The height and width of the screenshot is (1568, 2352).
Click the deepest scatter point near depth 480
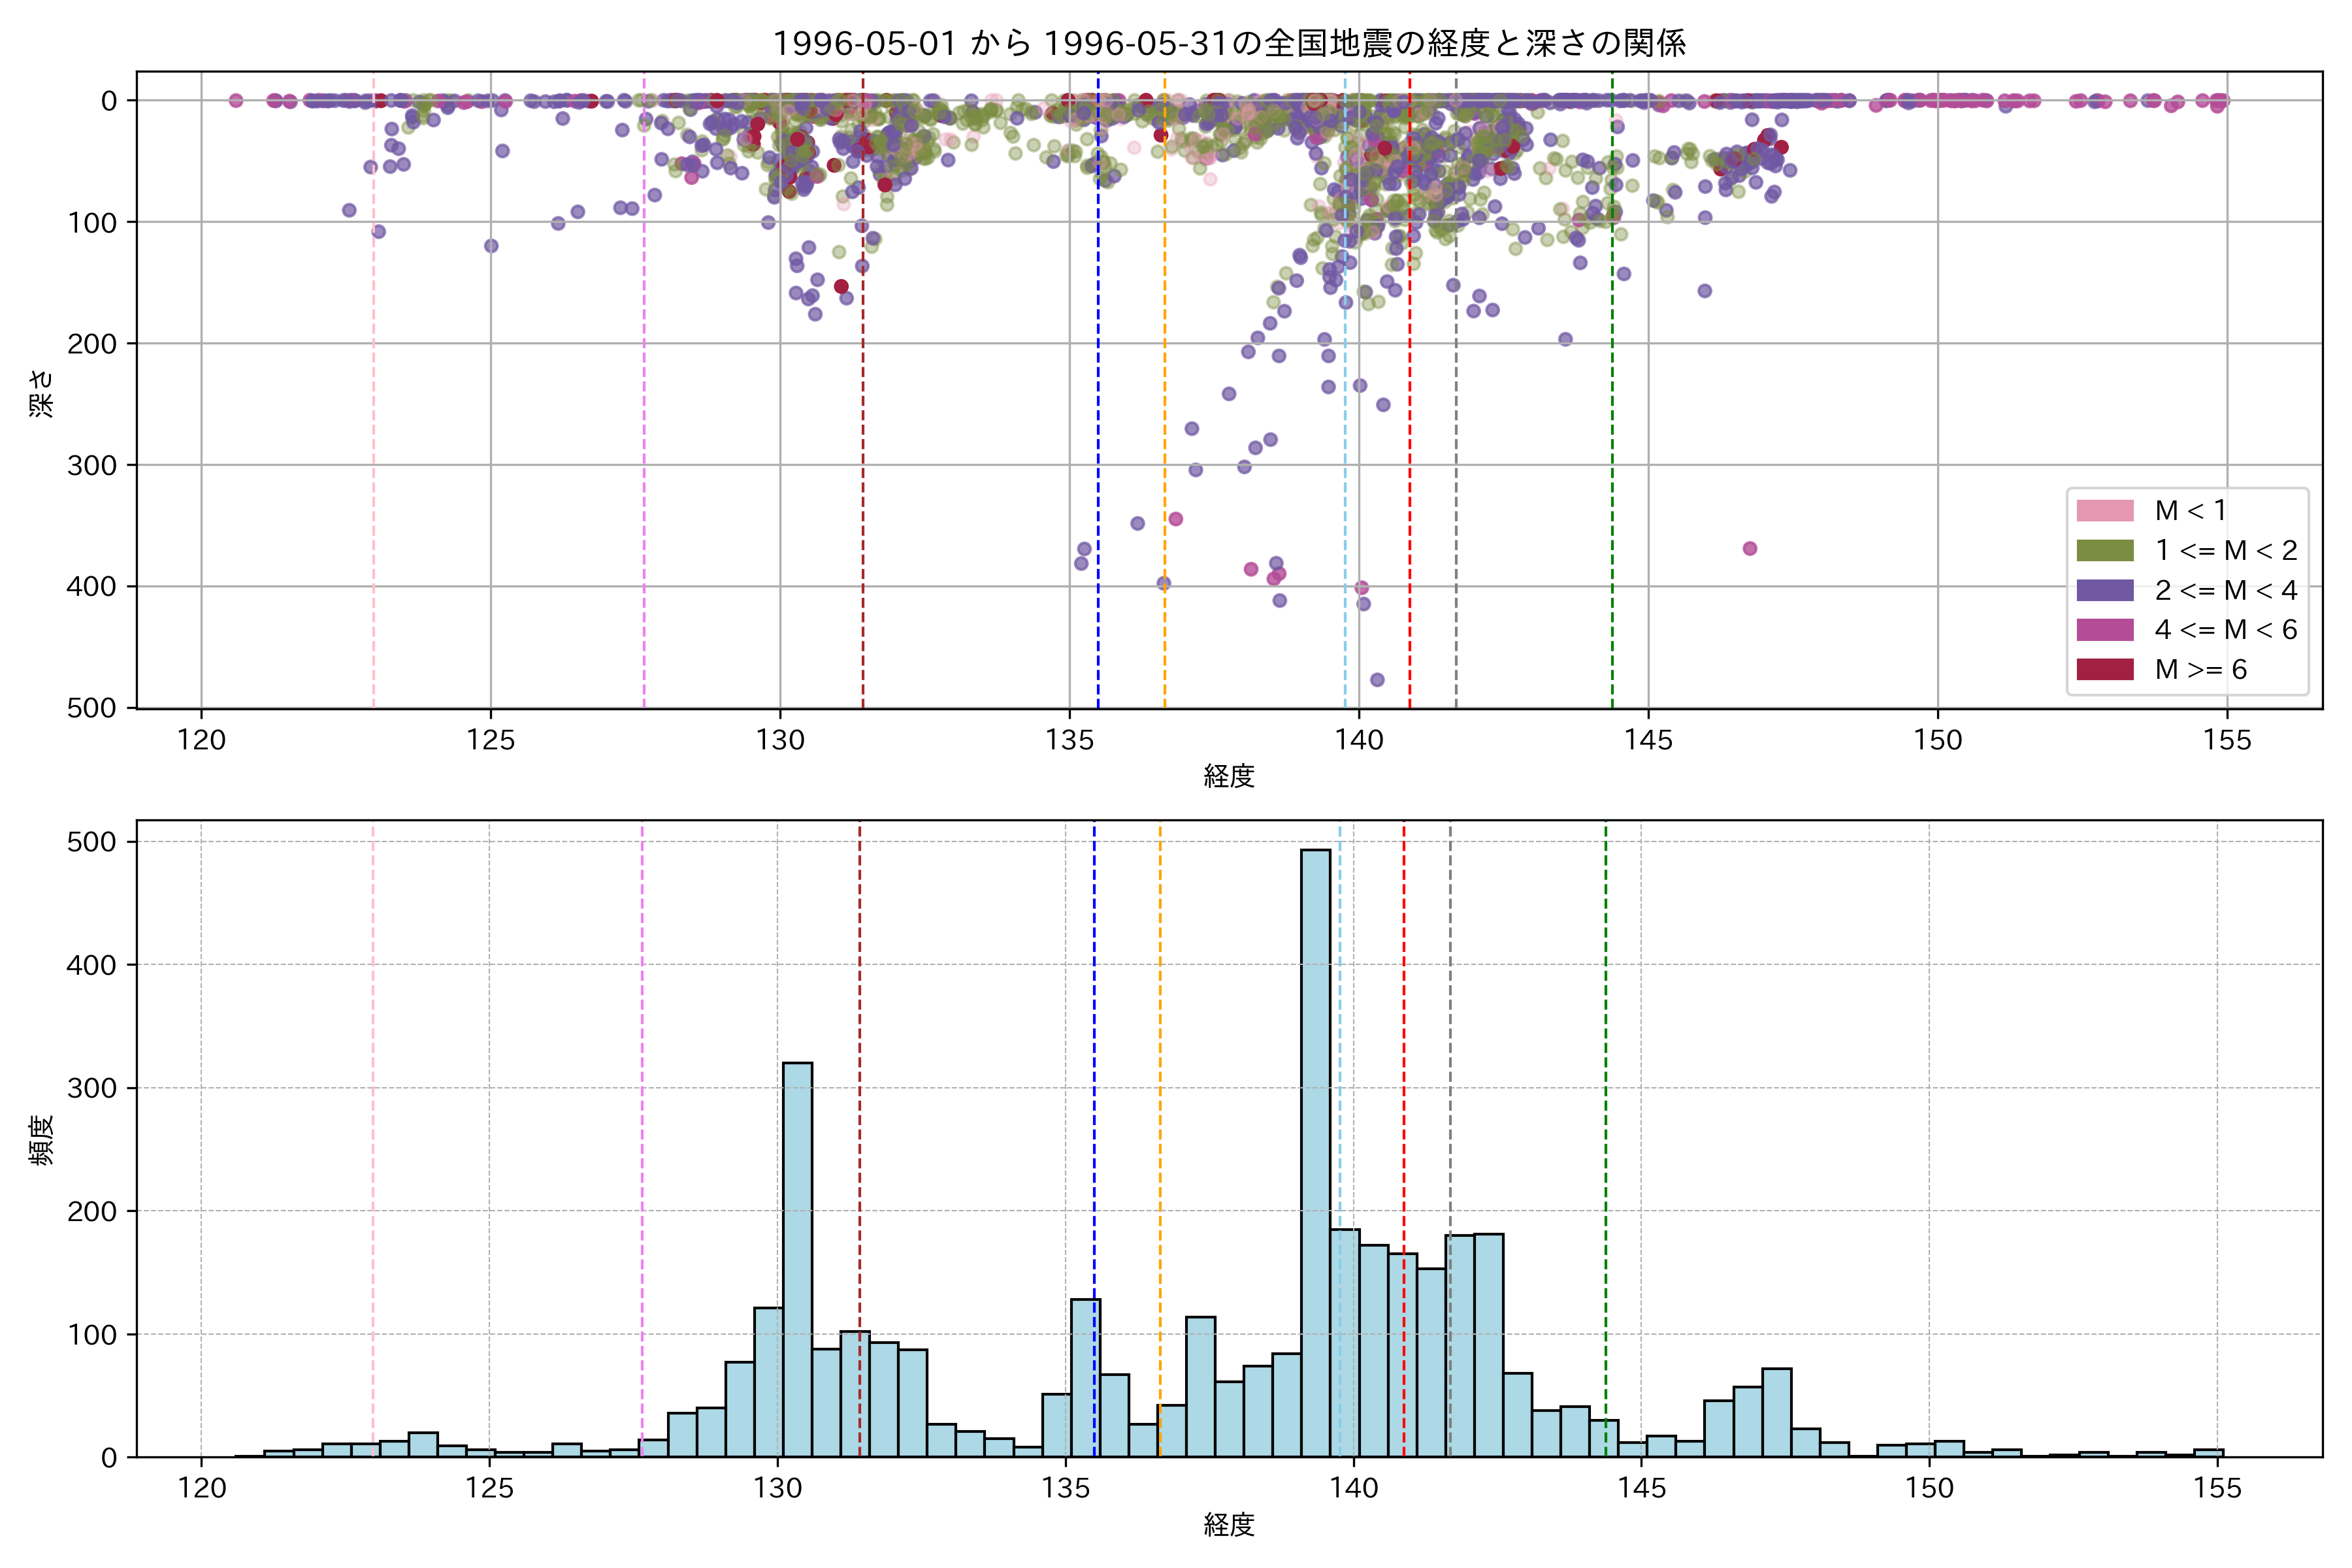1377,680
